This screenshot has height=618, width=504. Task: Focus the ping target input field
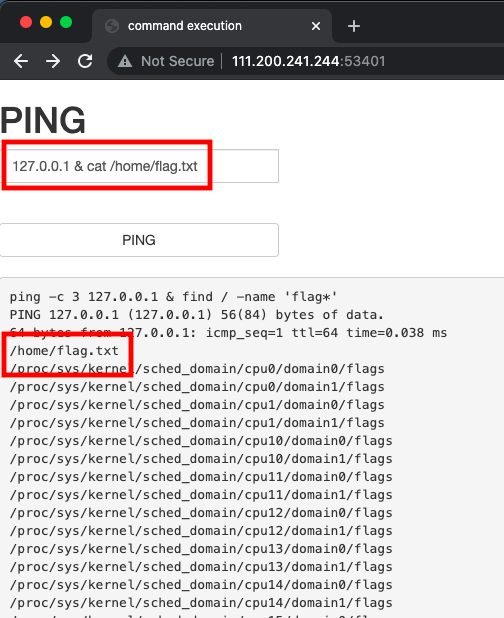[x=139, y=166]
